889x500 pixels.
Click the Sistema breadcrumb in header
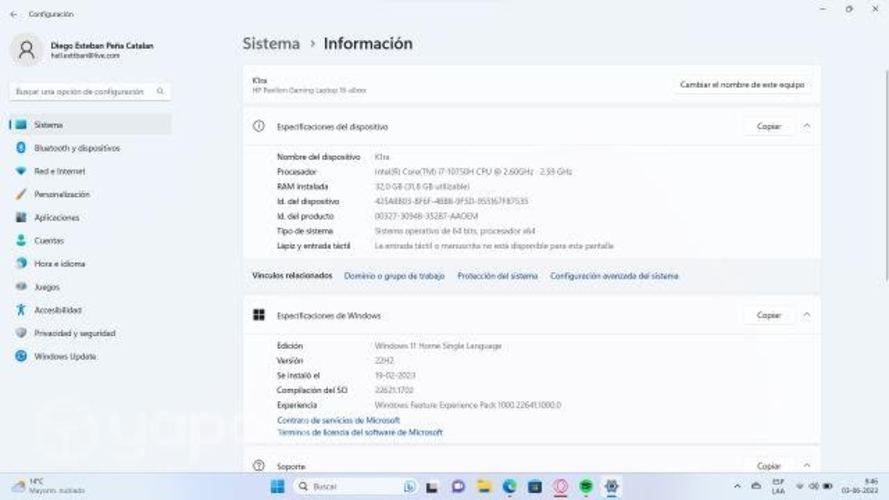pyautogui.click(x=271, y=44)
